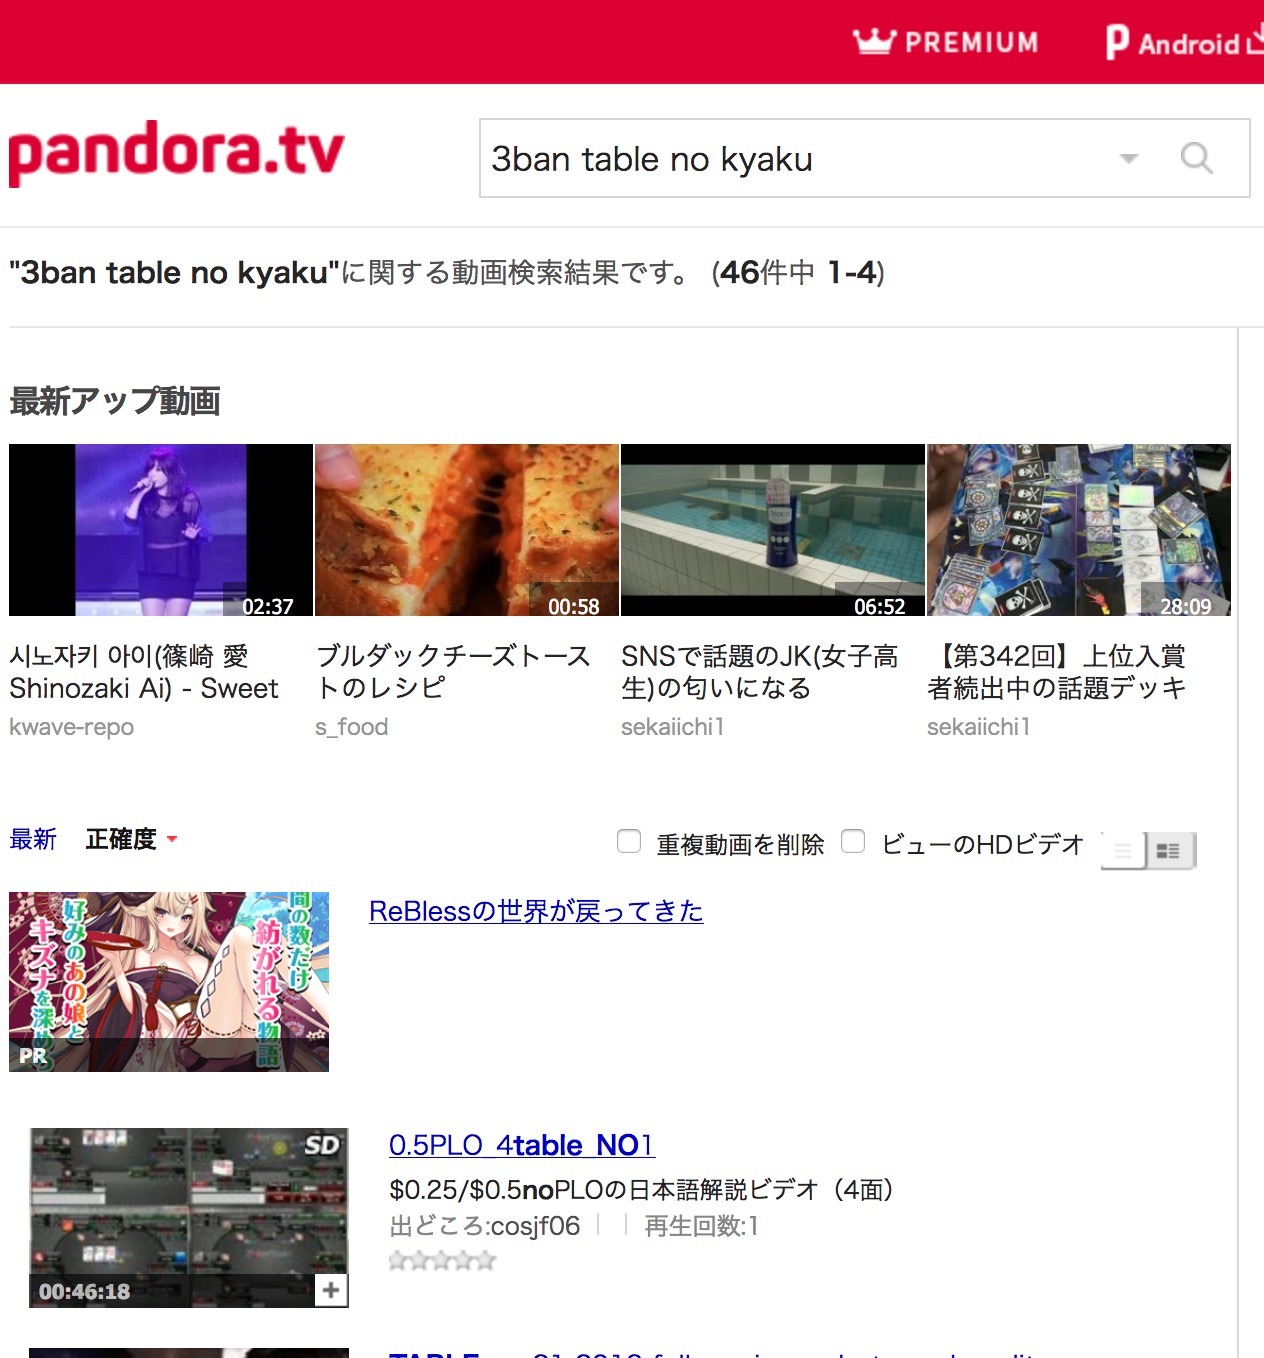This screenshot has height=1358, width=1264.
Task: Open title 'ブルダックチーズトーストのレシピ'
Action: click(453, 672)
